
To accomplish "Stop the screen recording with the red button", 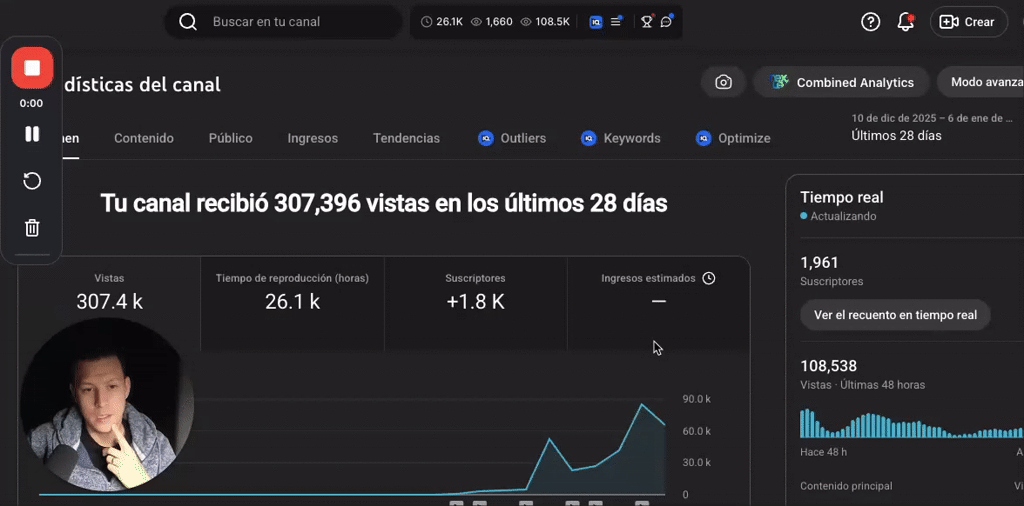I will click(32, 68).
